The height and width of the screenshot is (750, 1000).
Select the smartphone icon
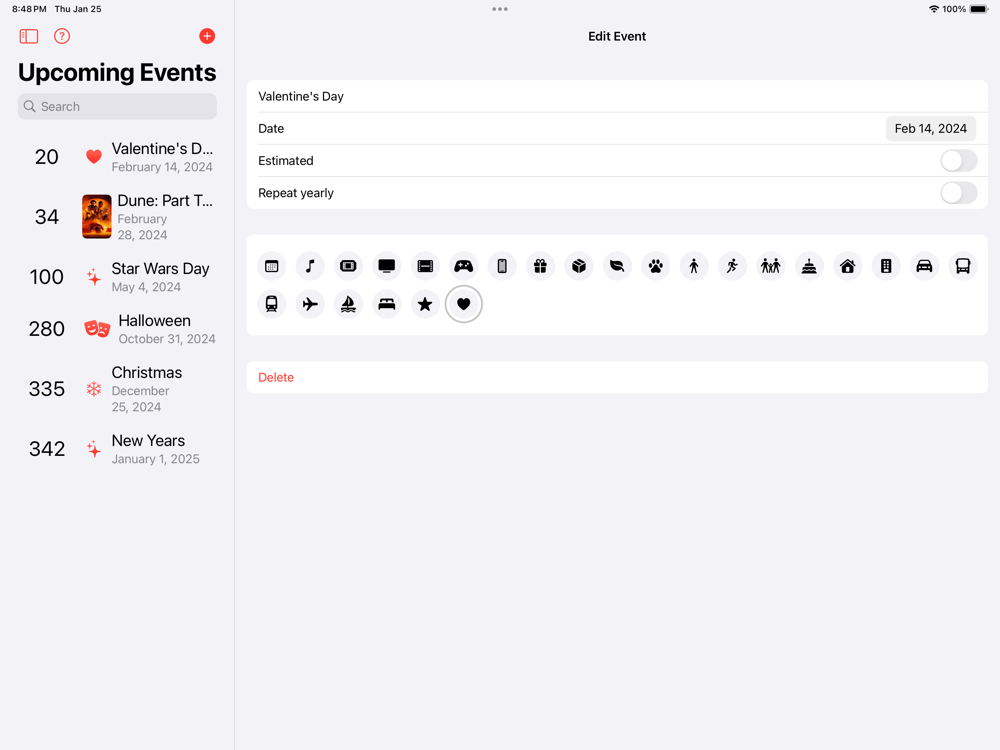click(x=502, y=266)
